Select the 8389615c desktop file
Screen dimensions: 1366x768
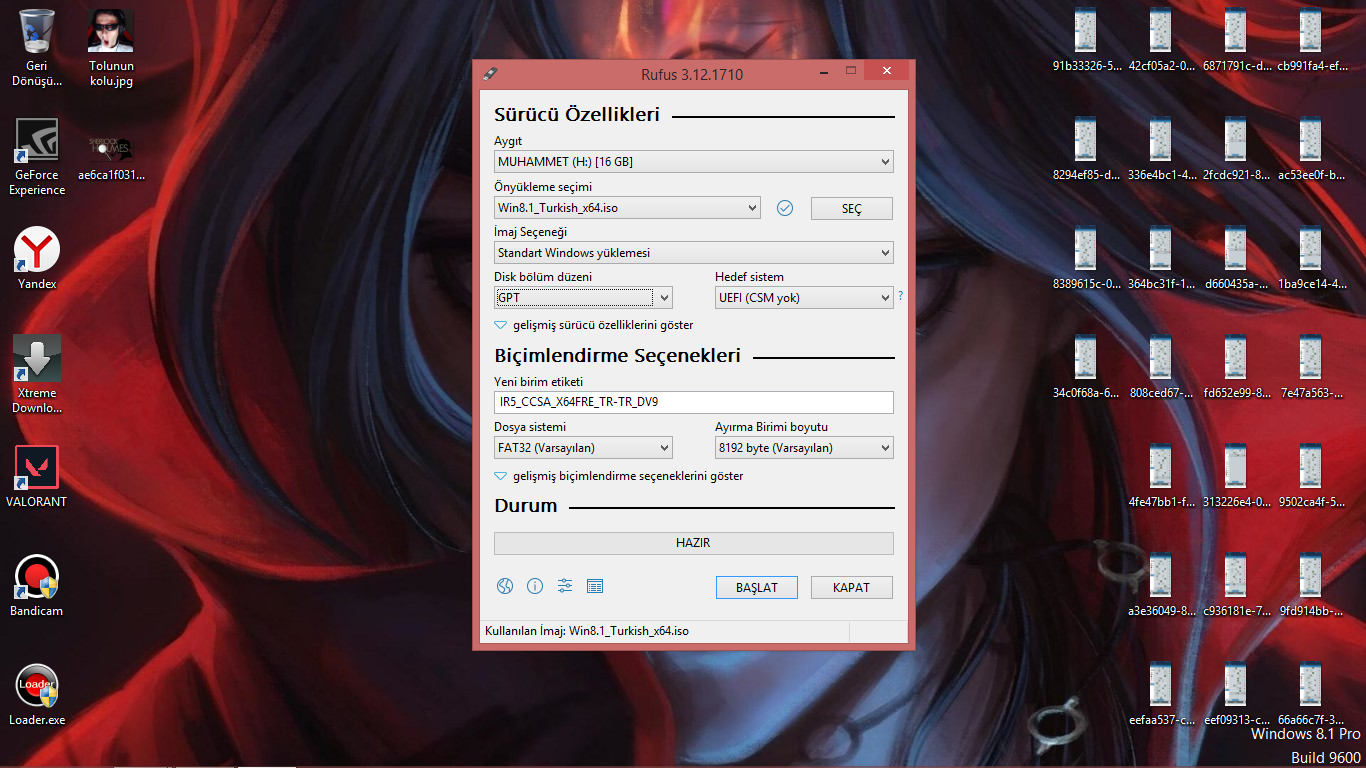click(1087, 259)
